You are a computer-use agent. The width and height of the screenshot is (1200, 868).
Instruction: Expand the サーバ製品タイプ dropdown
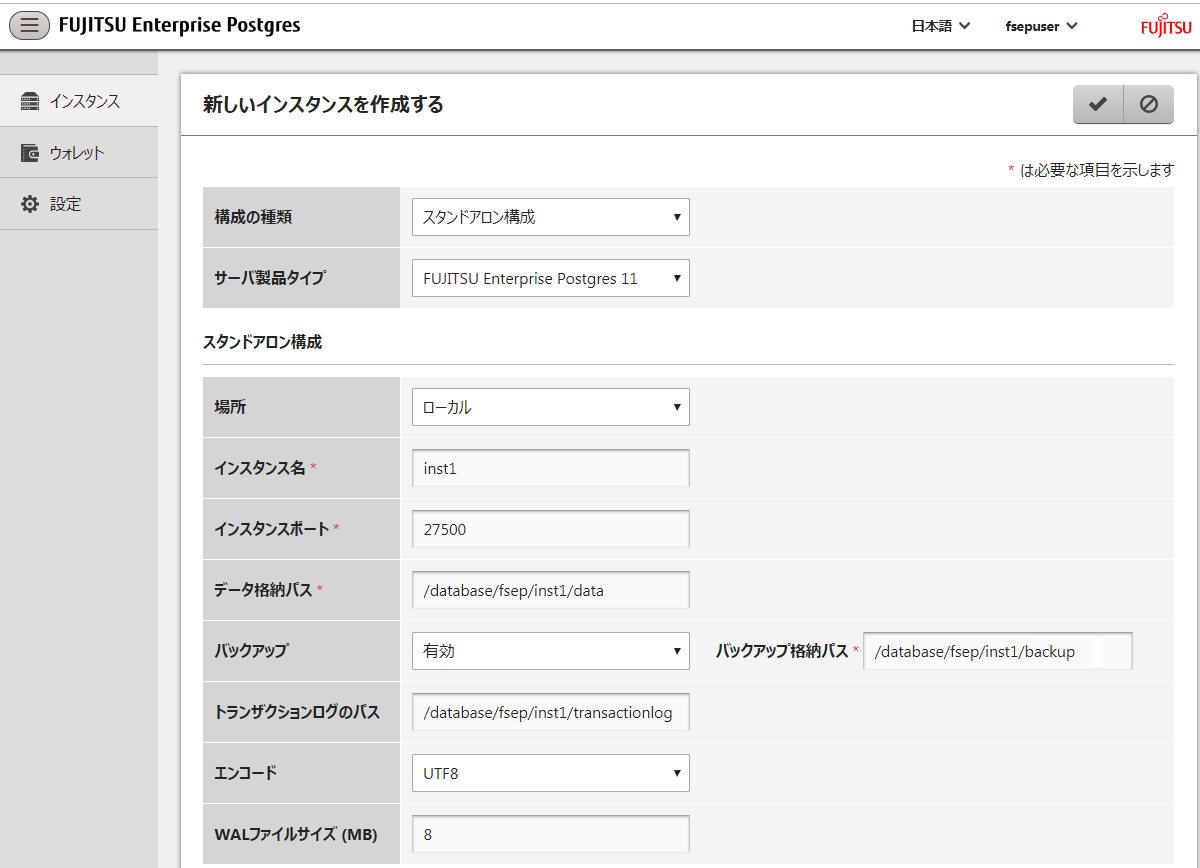[x=551, y=278]
